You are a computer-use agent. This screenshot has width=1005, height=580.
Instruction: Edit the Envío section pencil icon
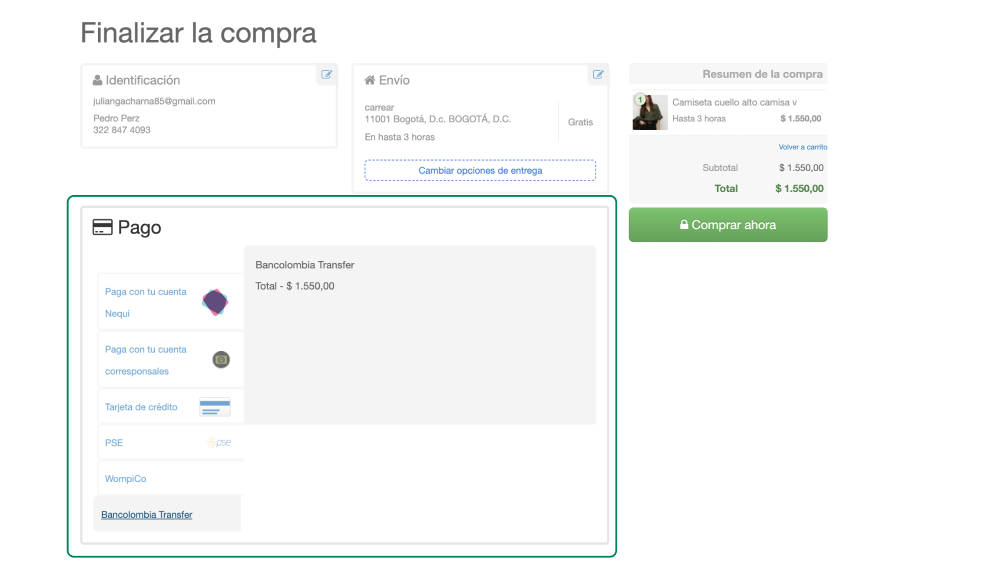pyautogui.click(x=598, y=75)
